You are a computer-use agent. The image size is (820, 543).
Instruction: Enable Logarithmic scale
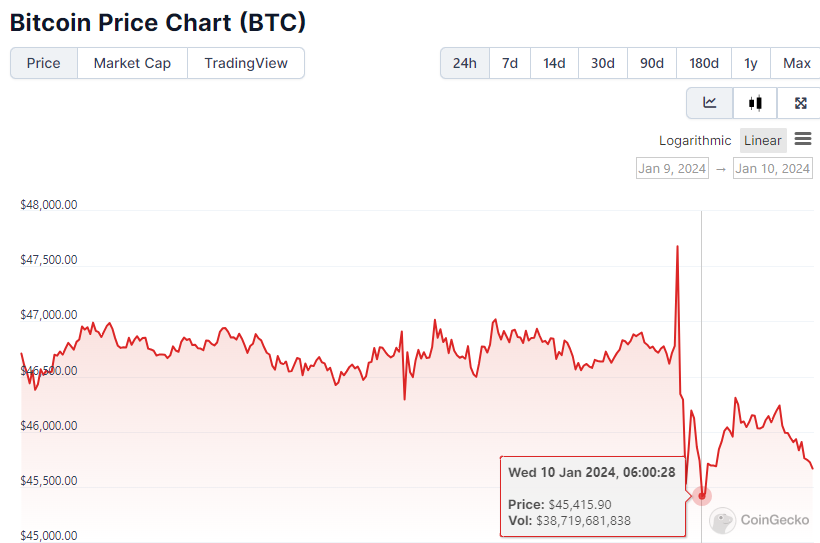tap(695, 141)
